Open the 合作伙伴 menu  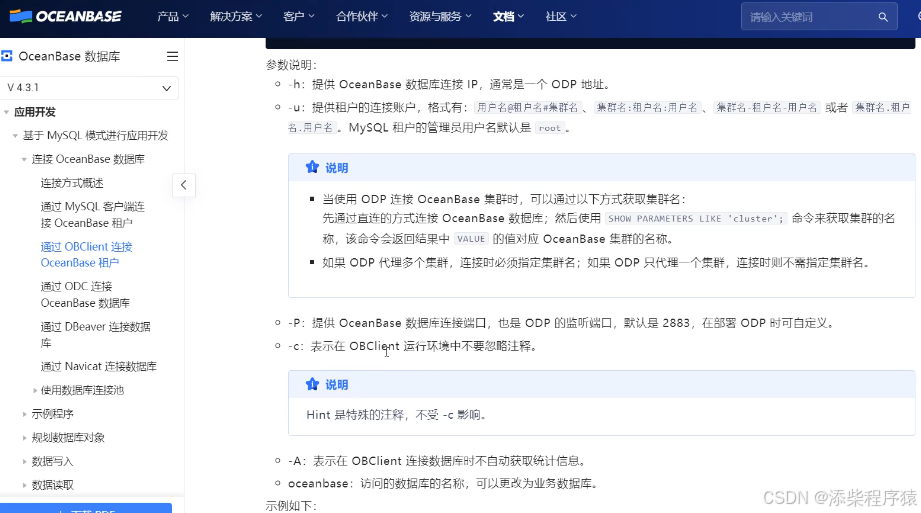click(362, 16)
